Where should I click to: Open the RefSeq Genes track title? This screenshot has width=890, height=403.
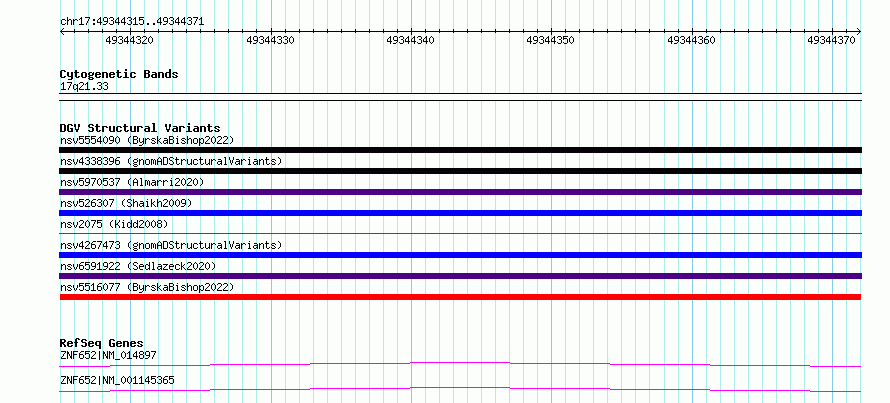tap(102, 343)
